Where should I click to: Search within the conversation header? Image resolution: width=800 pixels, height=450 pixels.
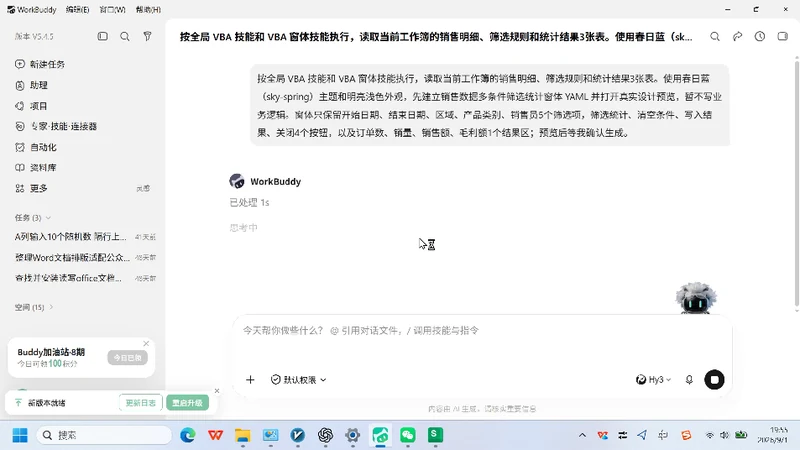(715, 37)
